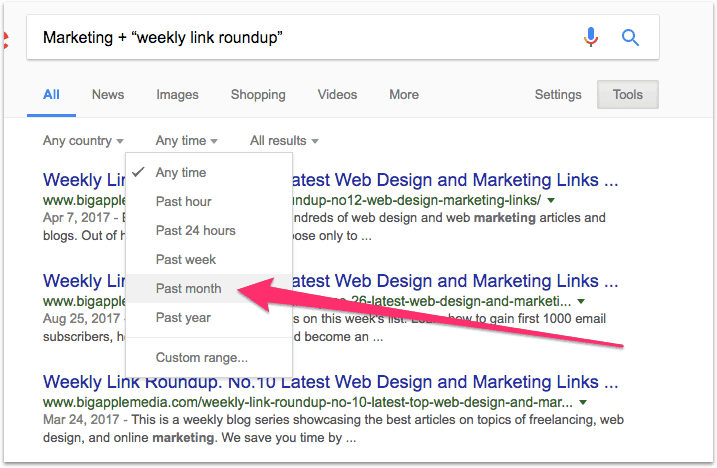Expand the "Any country" dropdown
This screenshot has width=717, height=468.
[83, 141]
